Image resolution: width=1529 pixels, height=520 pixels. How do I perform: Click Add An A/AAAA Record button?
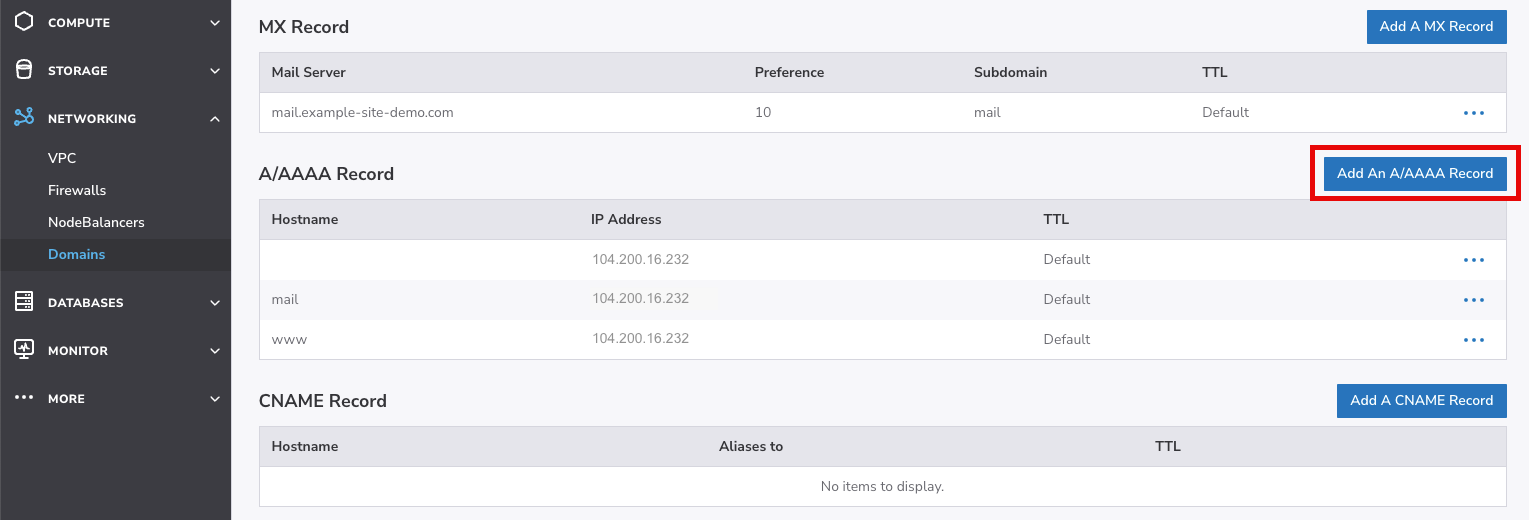[1414, 173]
